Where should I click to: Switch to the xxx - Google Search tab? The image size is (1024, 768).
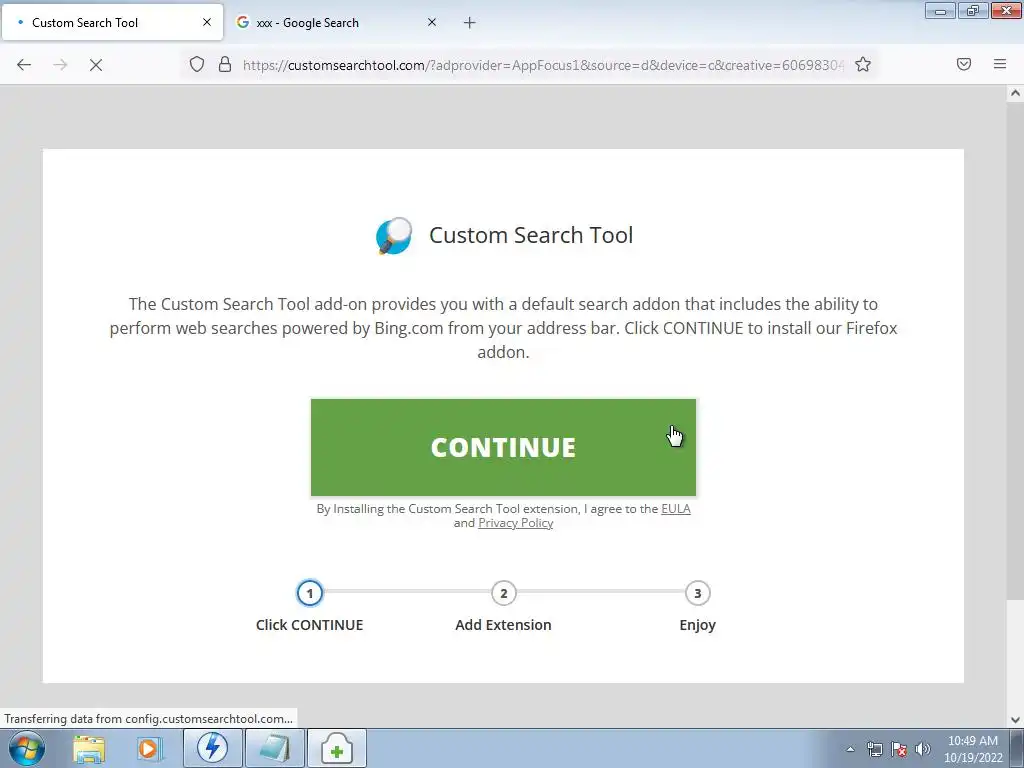tap(336, 23)
